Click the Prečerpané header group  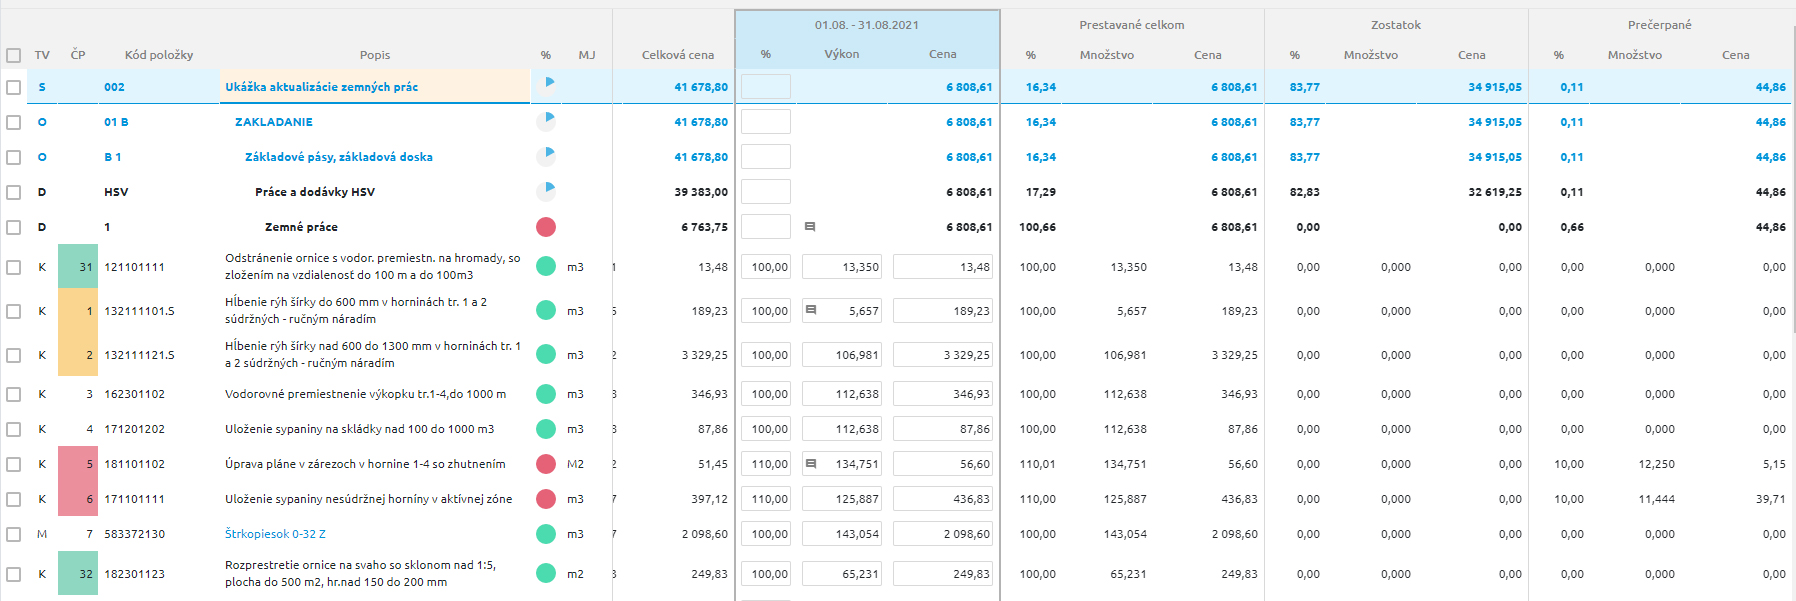coord(1660,25)
